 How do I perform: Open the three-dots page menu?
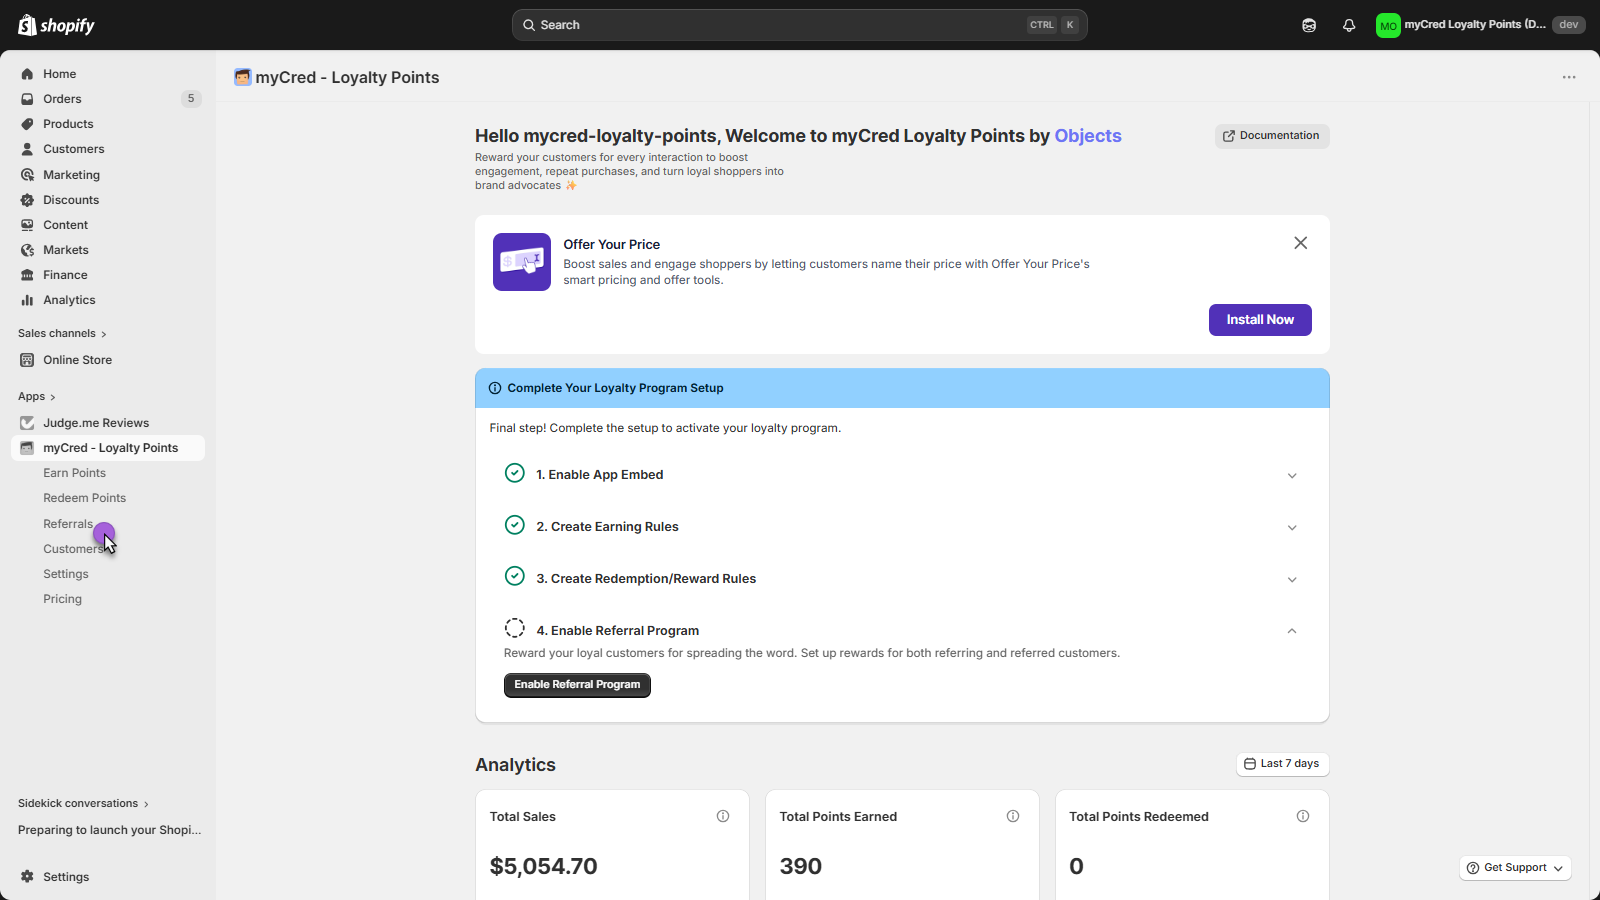(1569, 77)
